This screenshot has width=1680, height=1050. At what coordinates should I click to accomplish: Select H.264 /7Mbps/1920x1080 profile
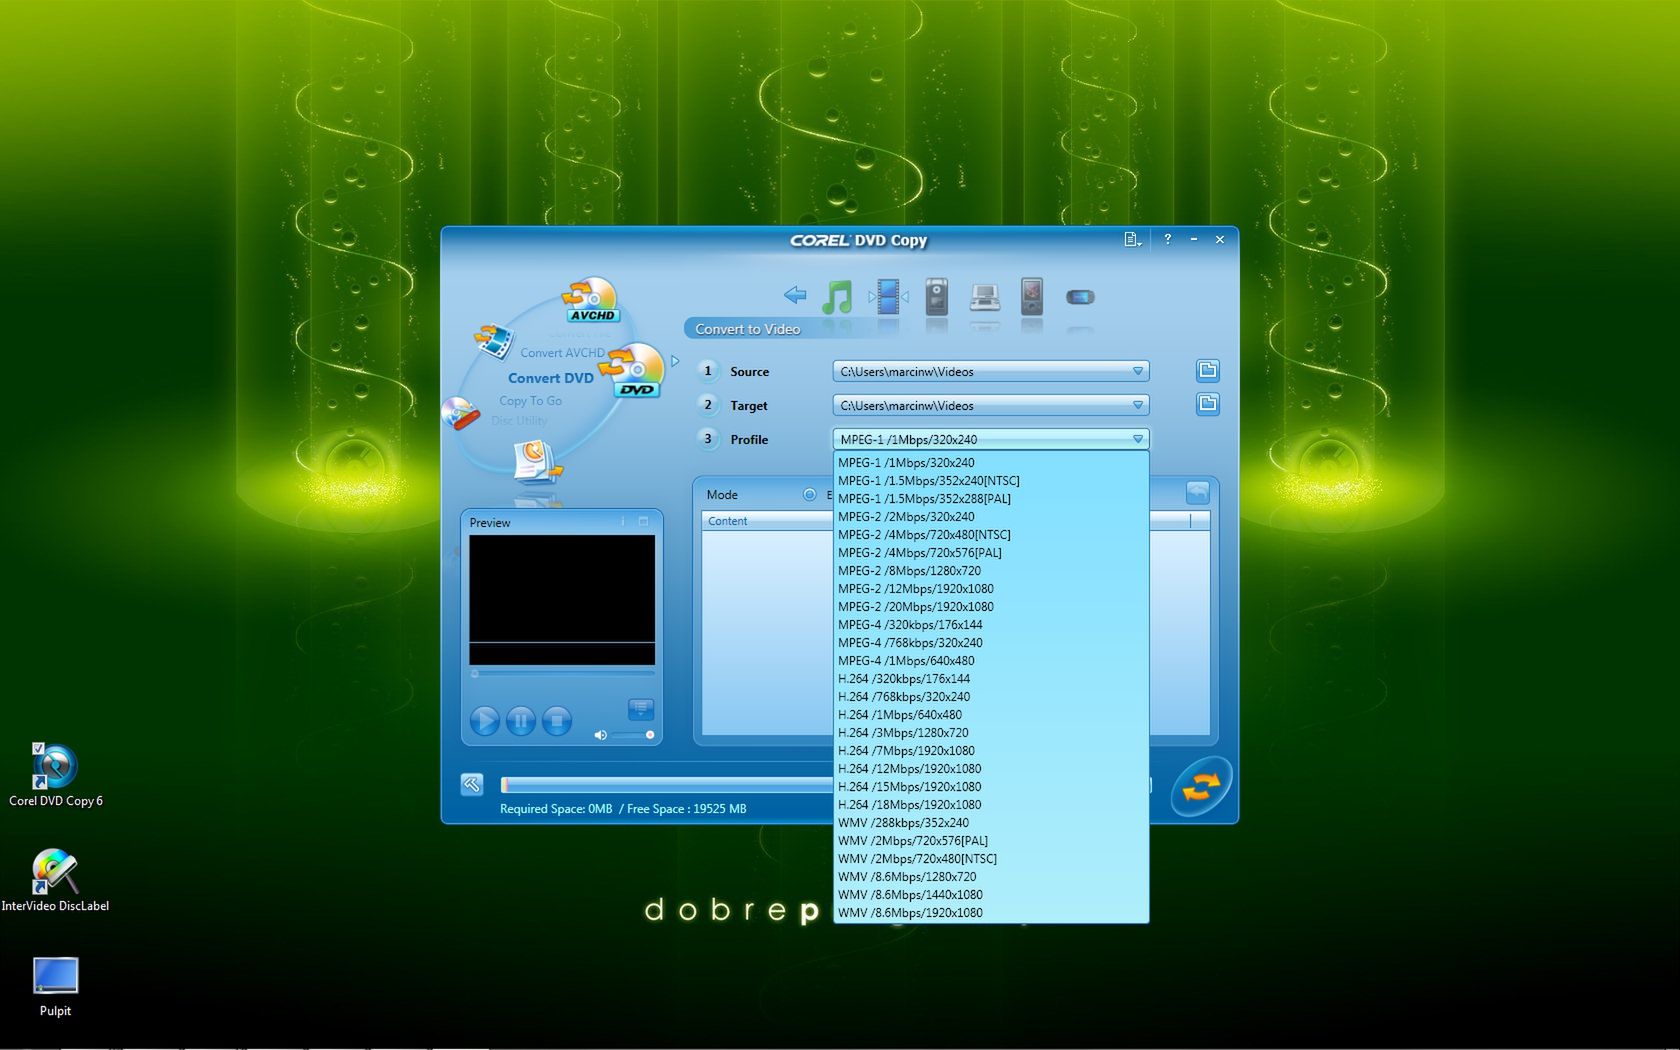pyautogui.click(x=990, y=751)
